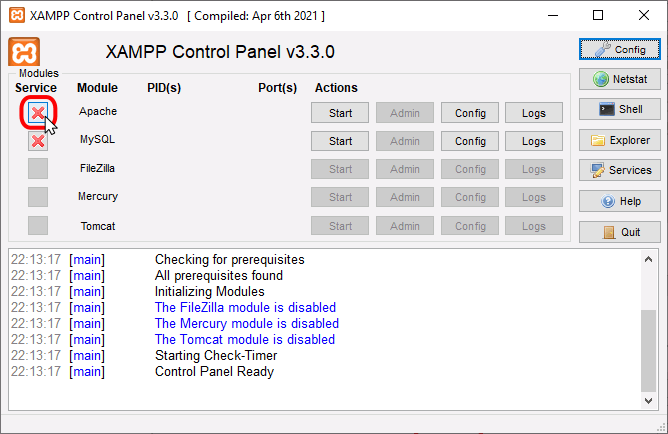Screen dimensions: 668x434
Task: Click the Mercury Admin button
Action: pos(405,197)
